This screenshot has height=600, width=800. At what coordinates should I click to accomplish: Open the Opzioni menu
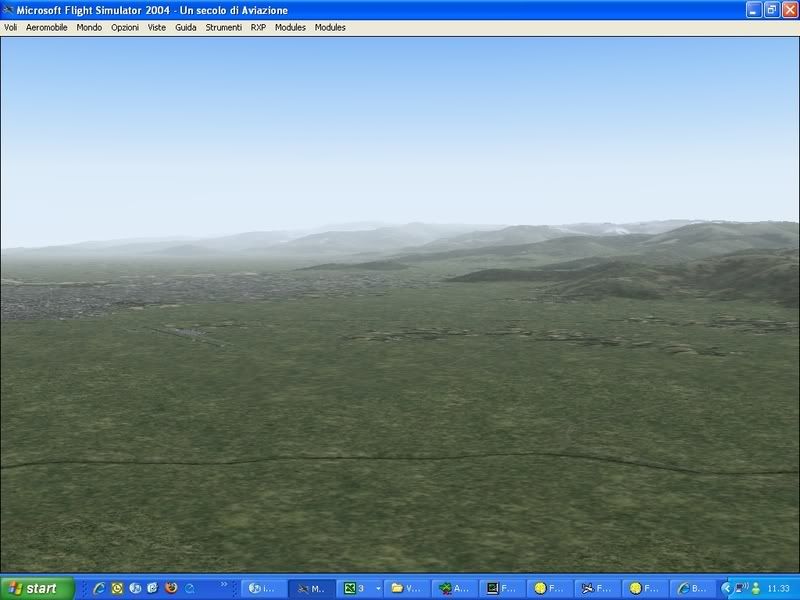(x=125, y=28)
